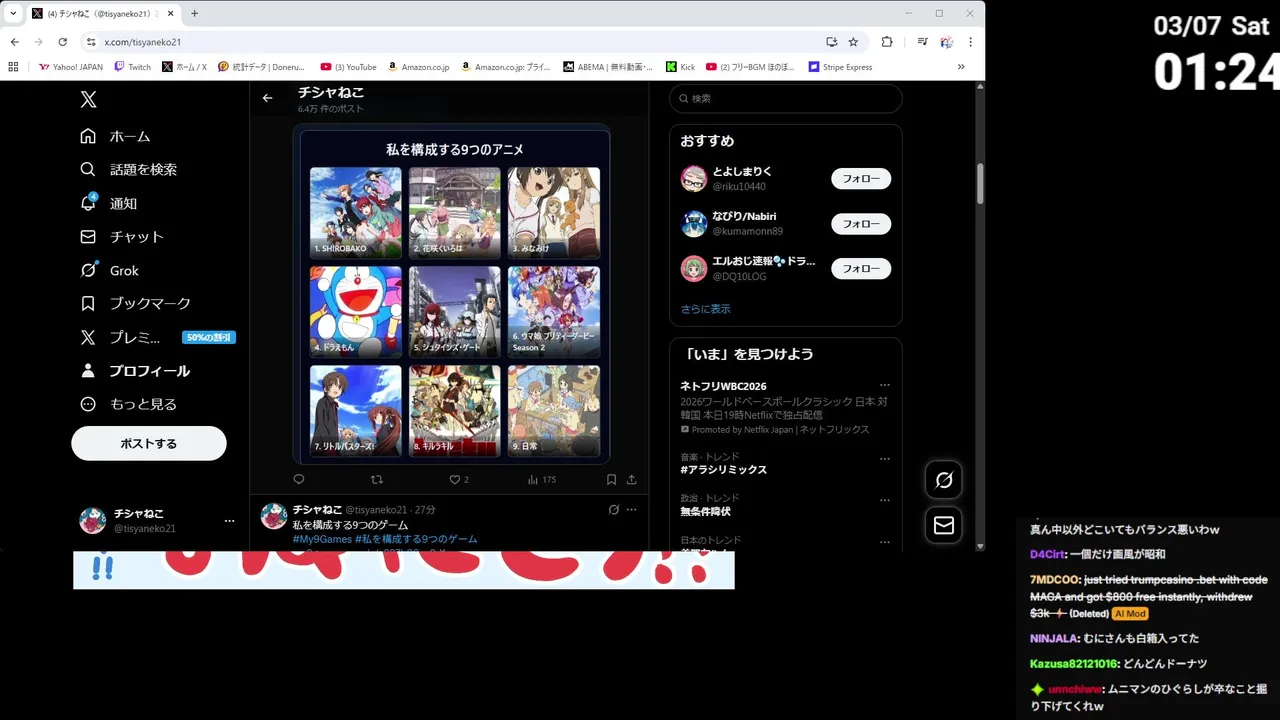
Task: Open Yahoo! JAPAN bookmark
Action: pos(71,67)
